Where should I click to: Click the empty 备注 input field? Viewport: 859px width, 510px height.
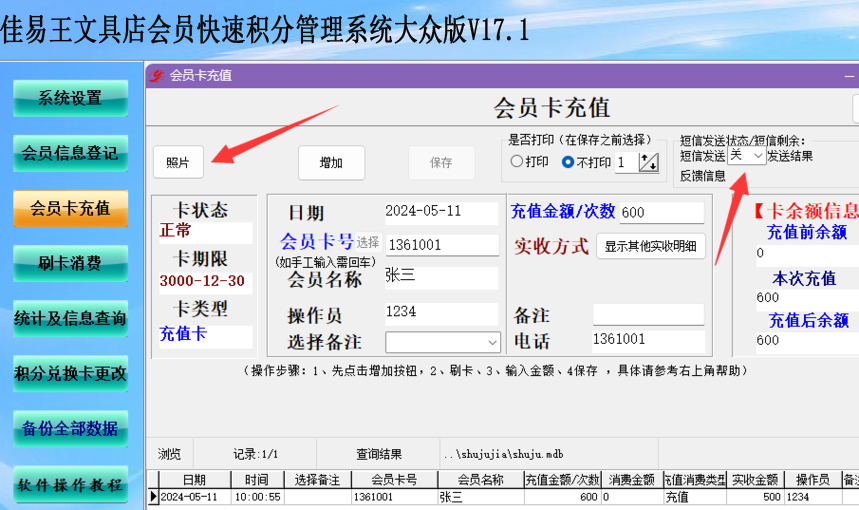648,314
